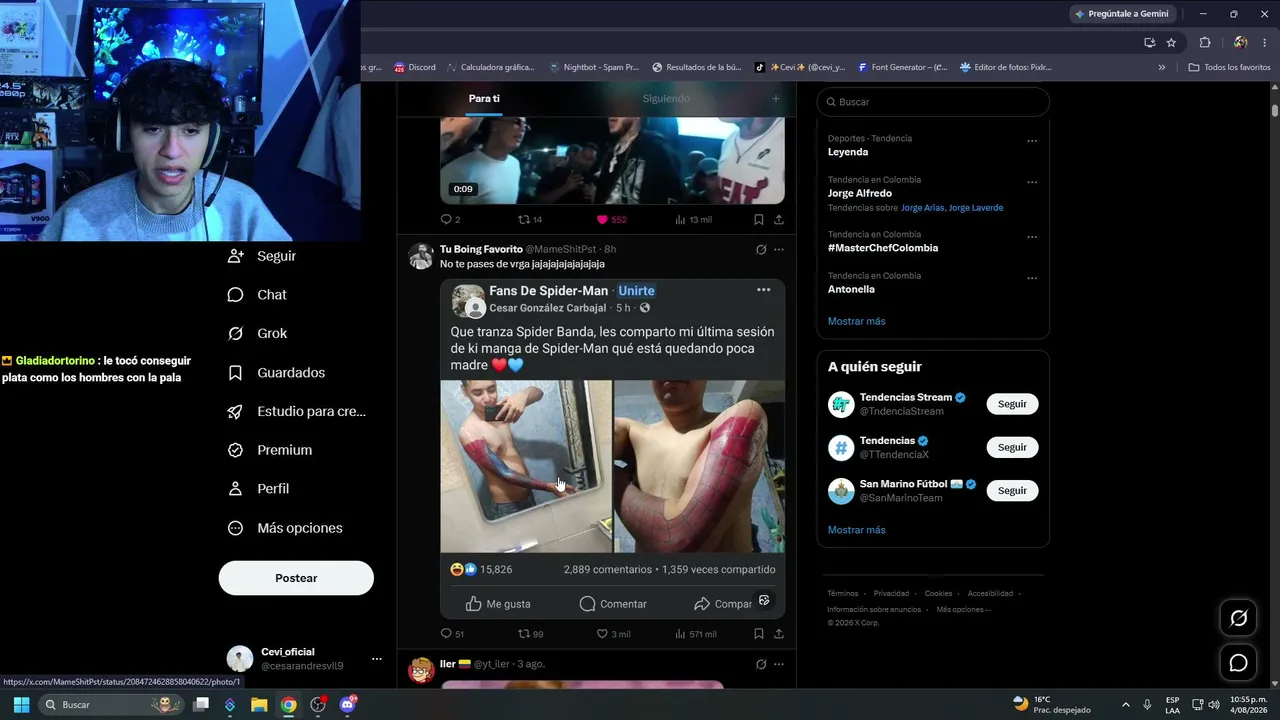Click the X search field
The width and height of the screenshot is (1280, 720).
(933, 102)
